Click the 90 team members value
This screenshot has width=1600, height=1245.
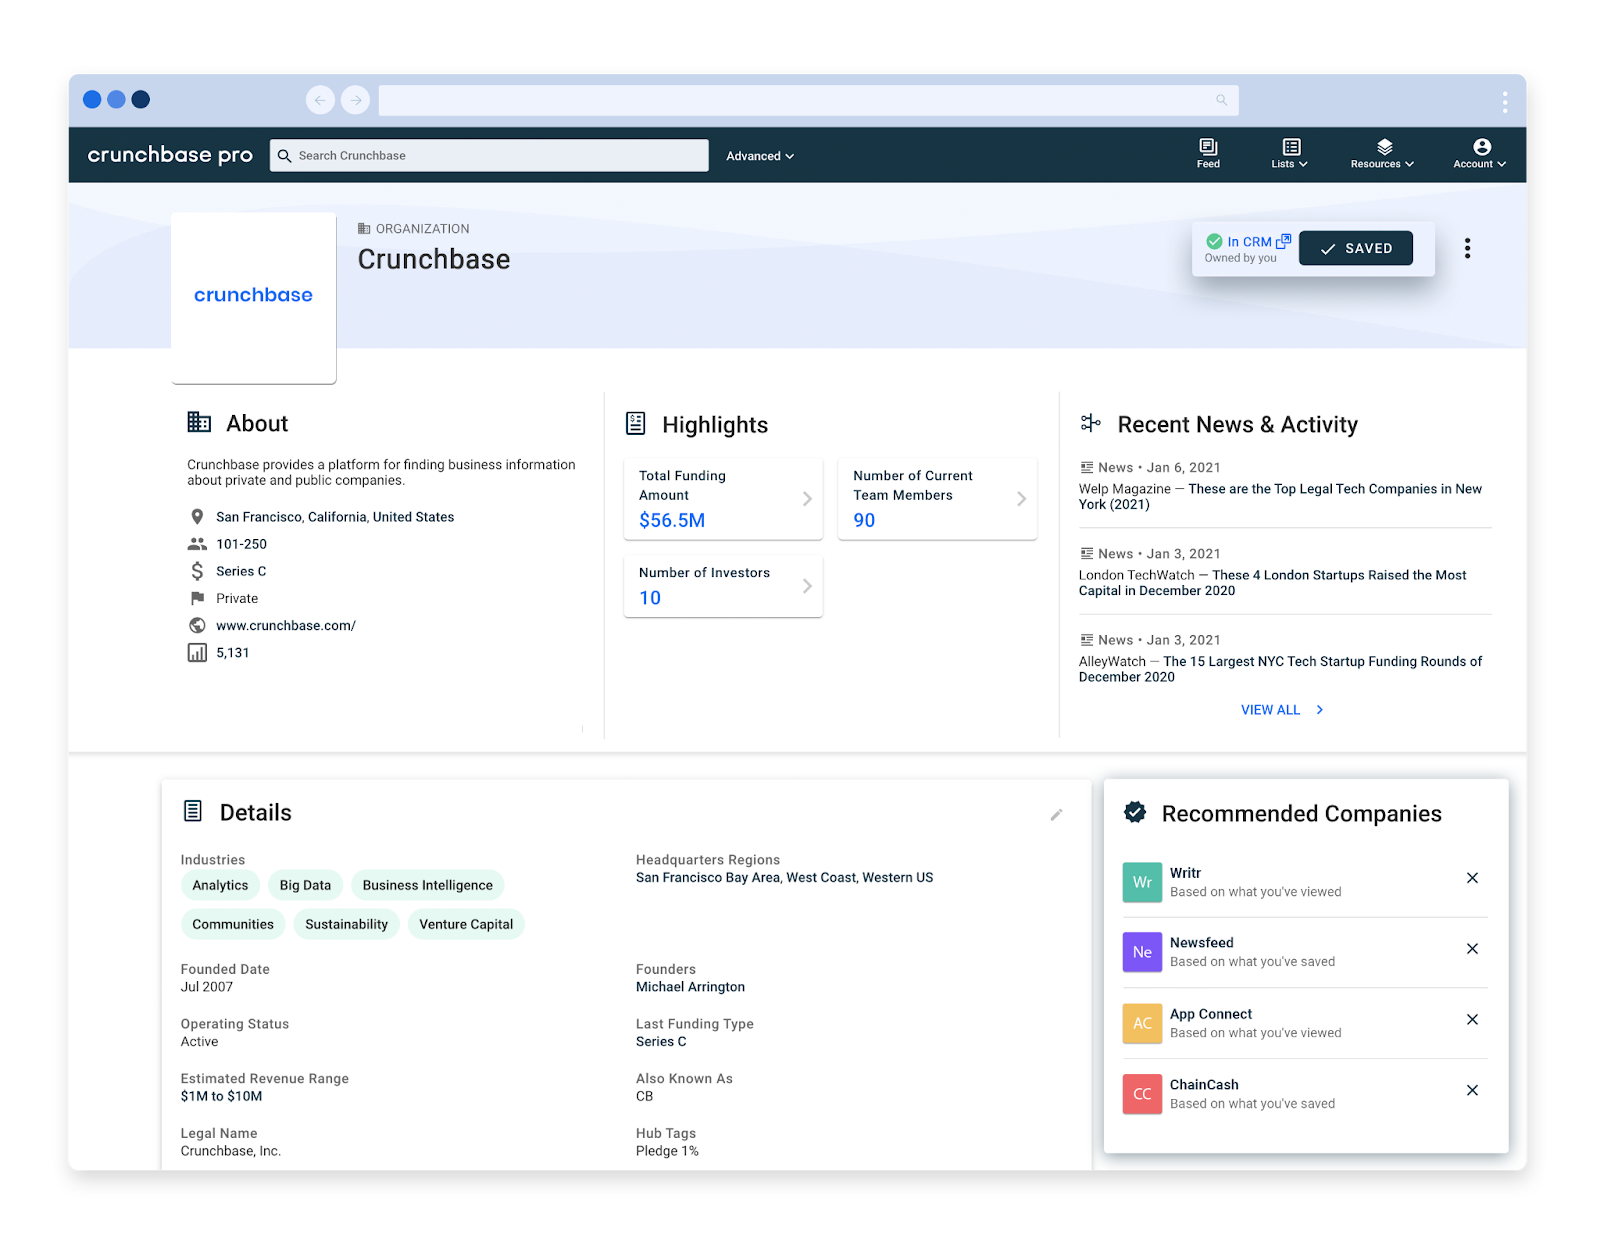pos(864,520)
